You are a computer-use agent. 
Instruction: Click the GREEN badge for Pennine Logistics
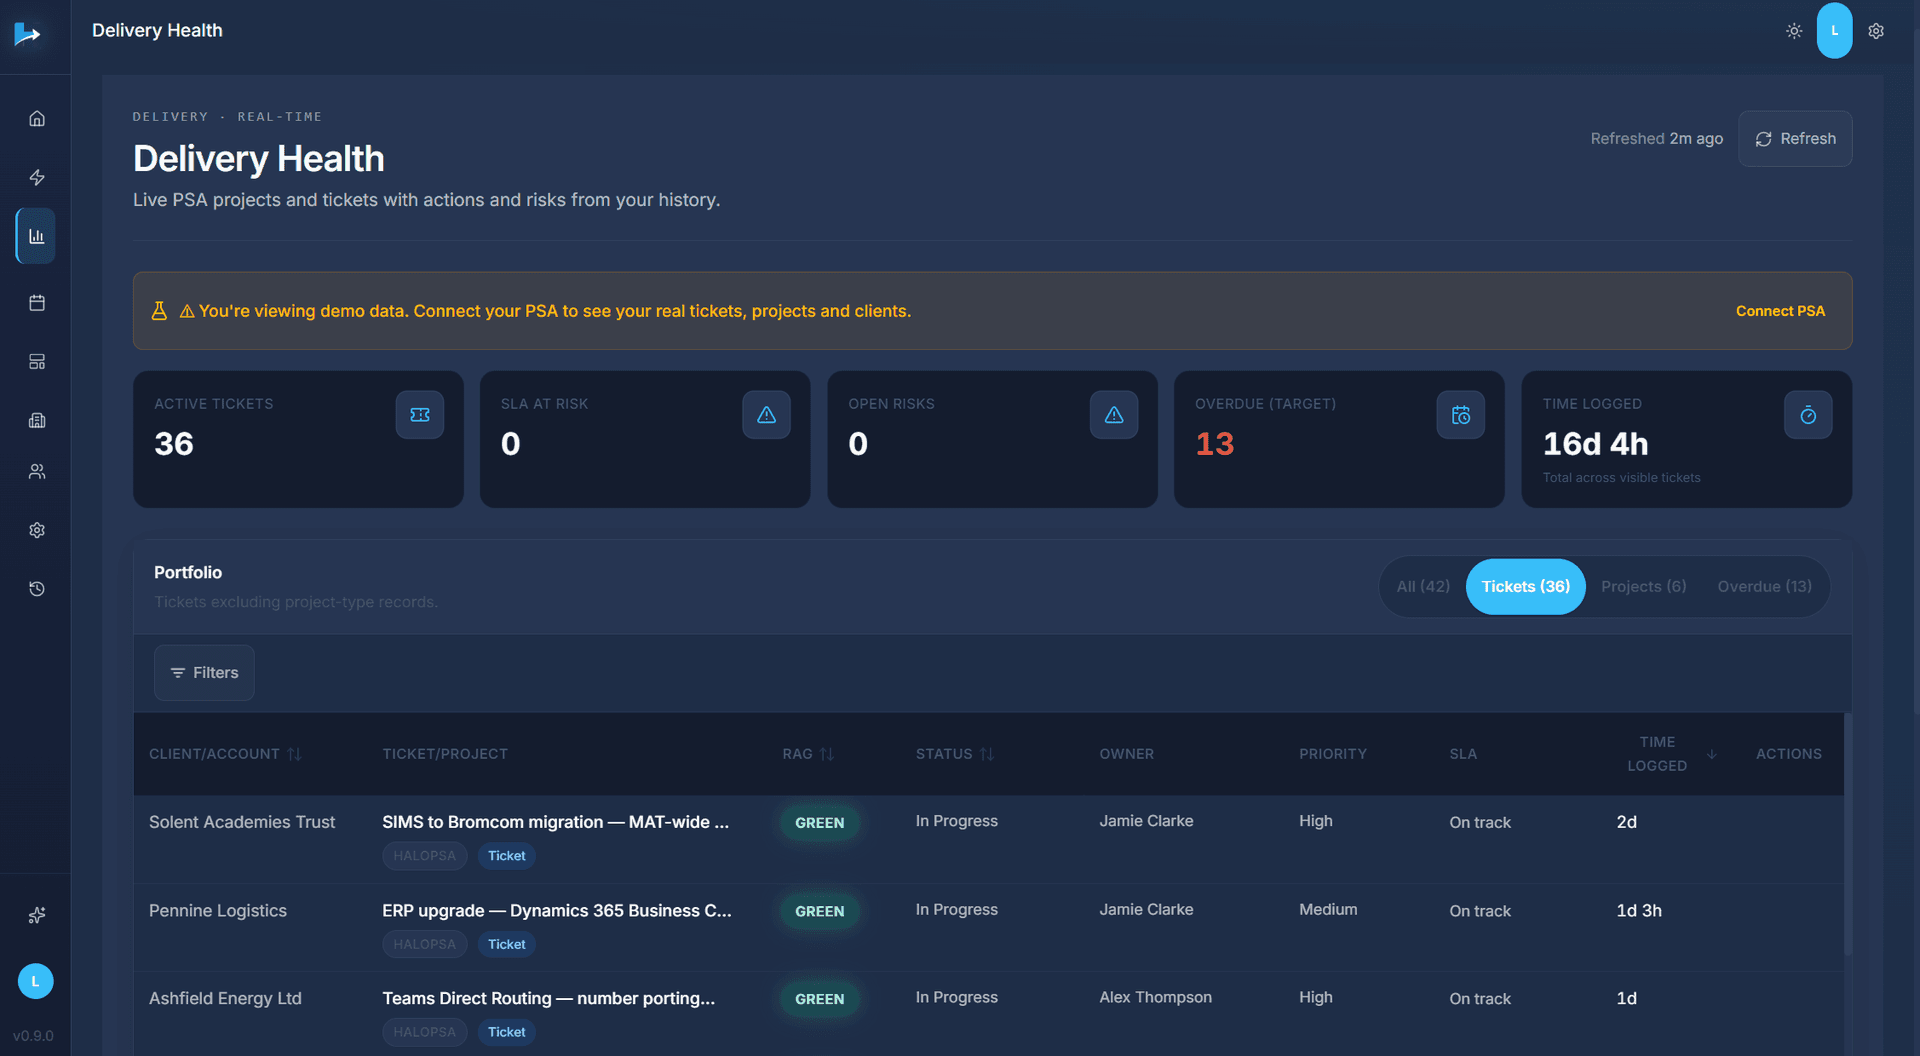coord(819,912)
